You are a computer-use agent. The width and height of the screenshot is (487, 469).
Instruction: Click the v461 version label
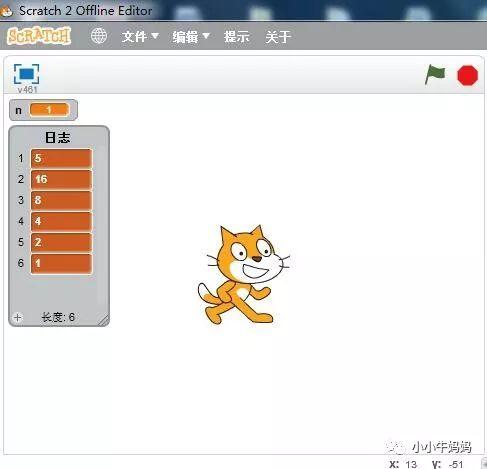[x=27, y=89]
